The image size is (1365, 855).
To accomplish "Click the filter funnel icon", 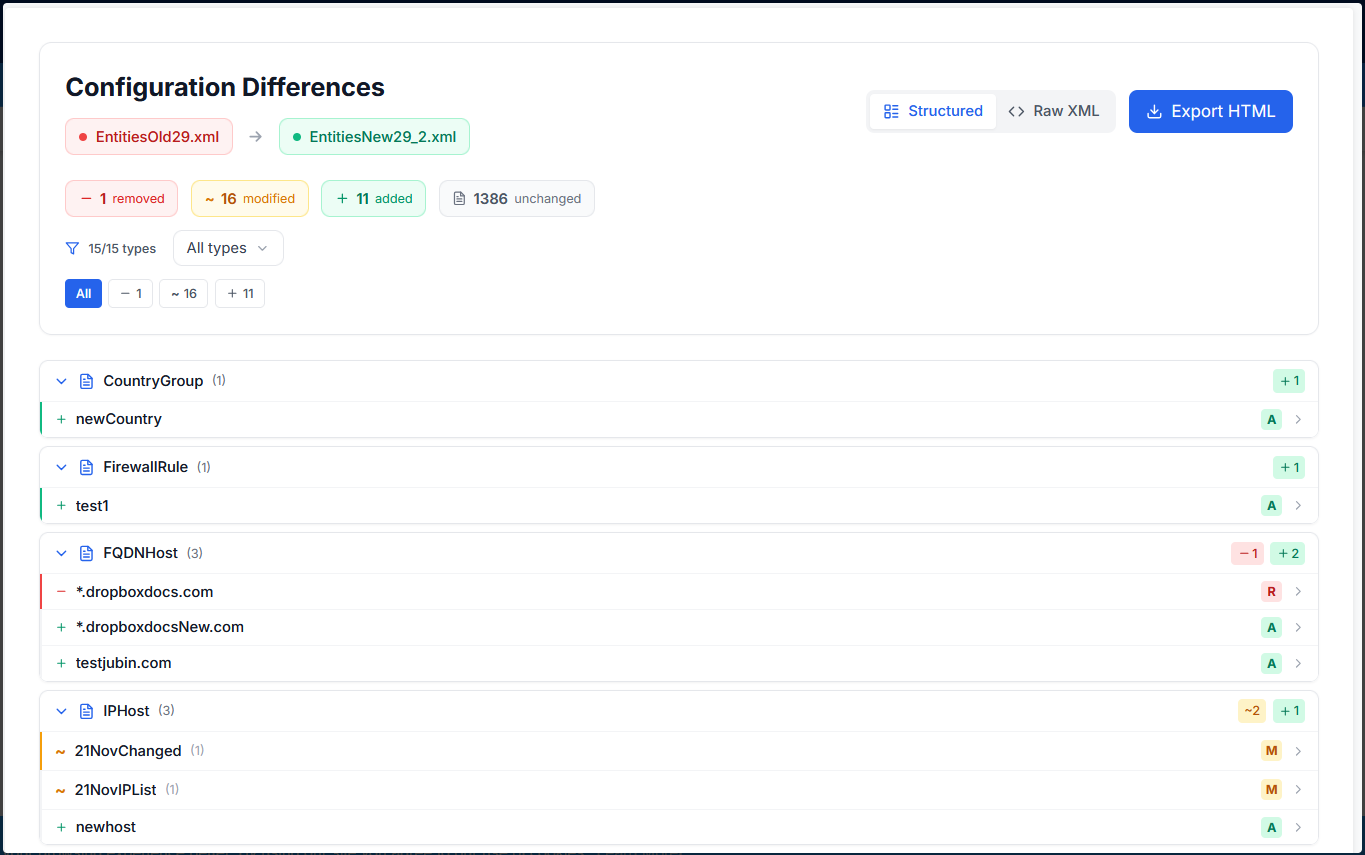I will tap(72, 248).
